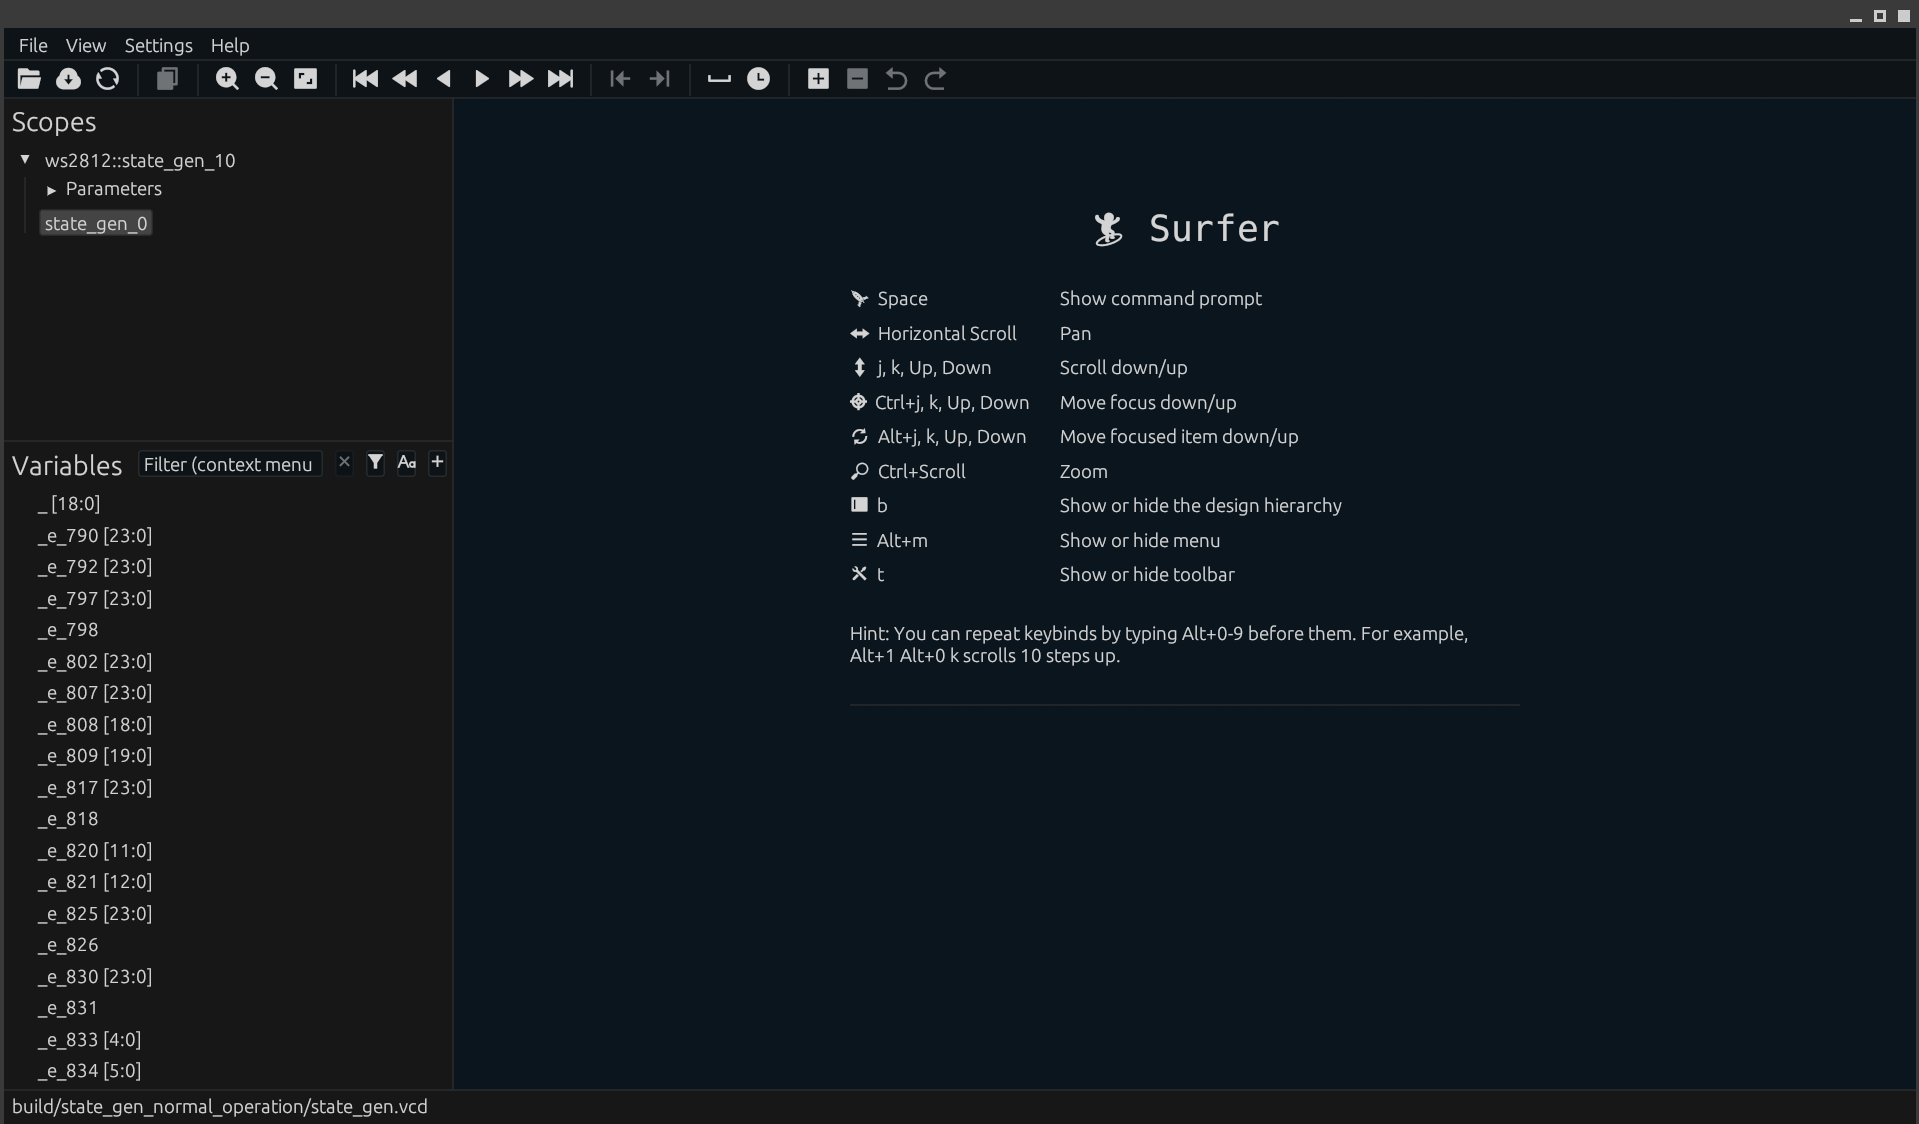The image size is (1919, 1124).
Task: Jump one page left (double arrow)
Action: (405, 79)
